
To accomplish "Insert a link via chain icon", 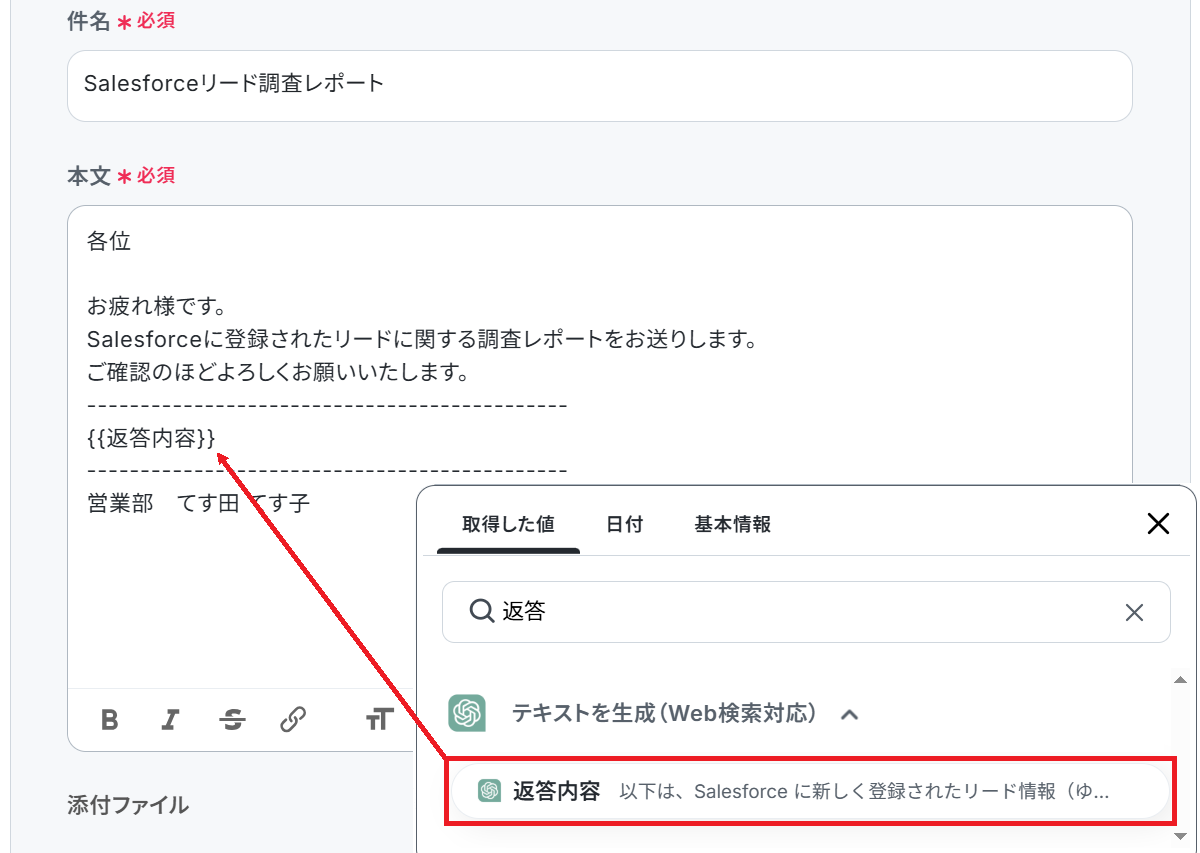I will point(293,719).
